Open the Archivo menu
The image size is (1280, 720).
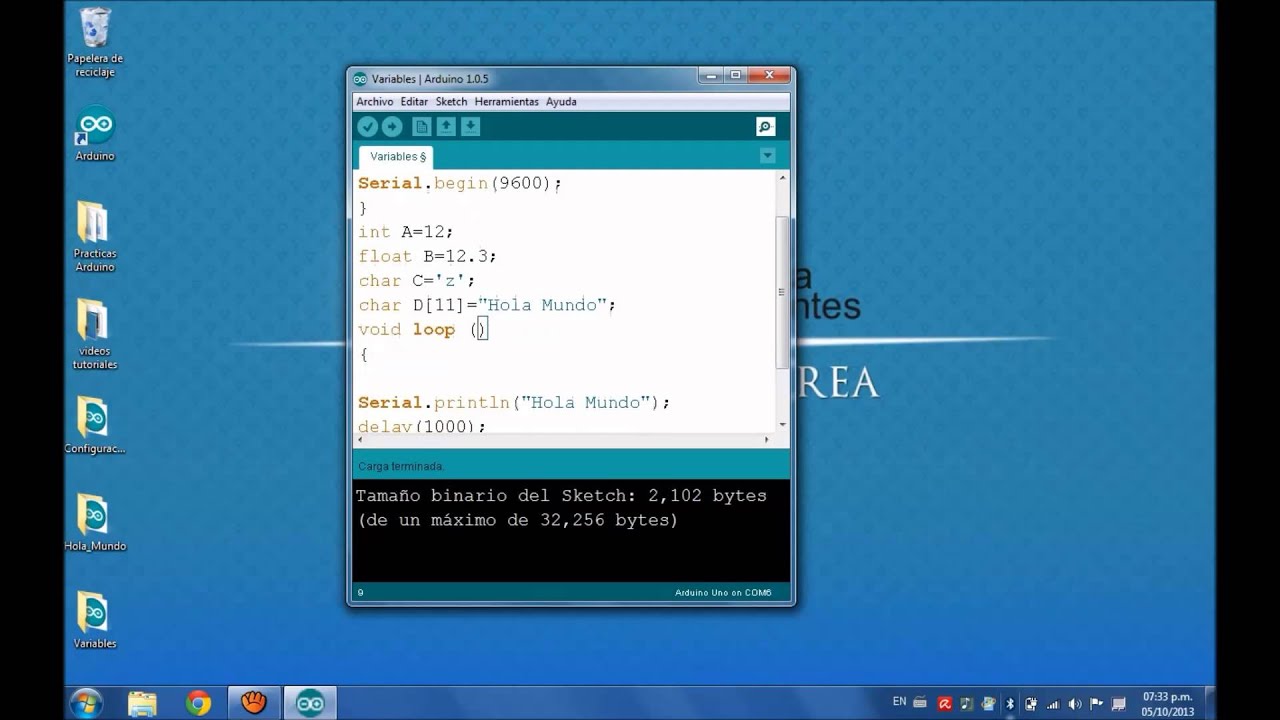click(375, 102)
